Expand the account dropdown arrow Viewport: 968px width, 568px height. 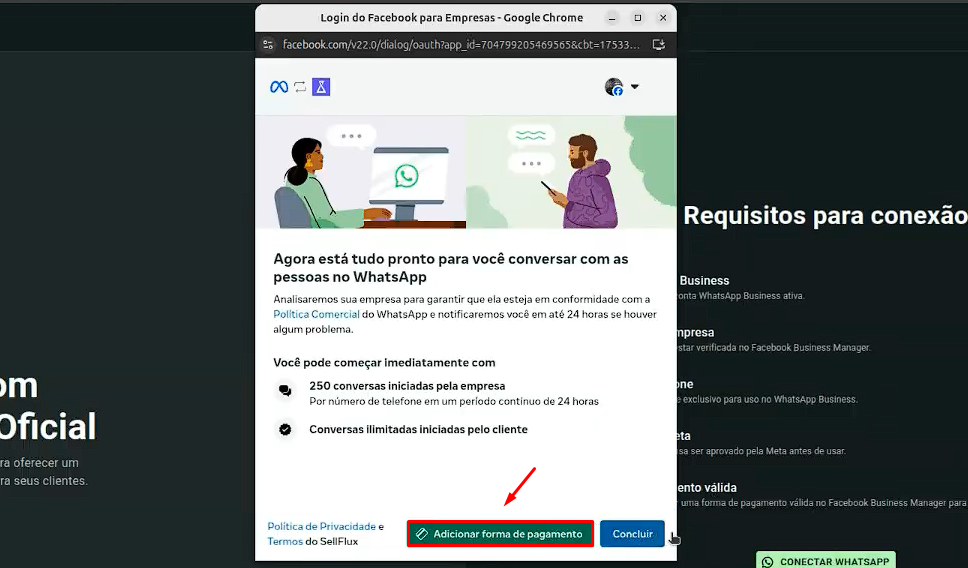[x=634, y=87]
